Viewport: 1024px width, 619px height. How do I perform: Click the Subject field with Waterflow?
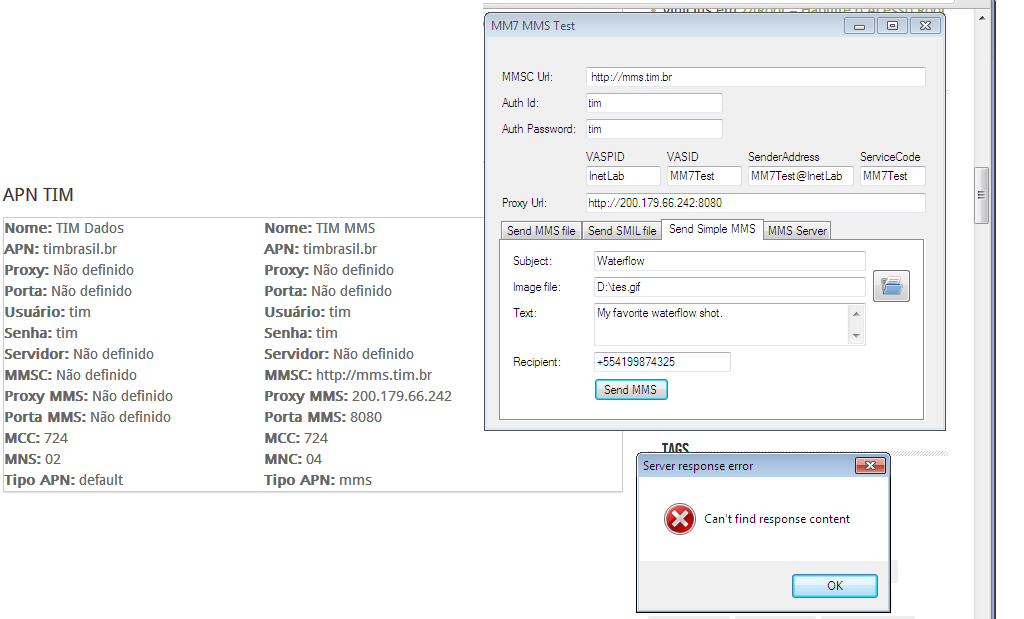click(729, 261)
